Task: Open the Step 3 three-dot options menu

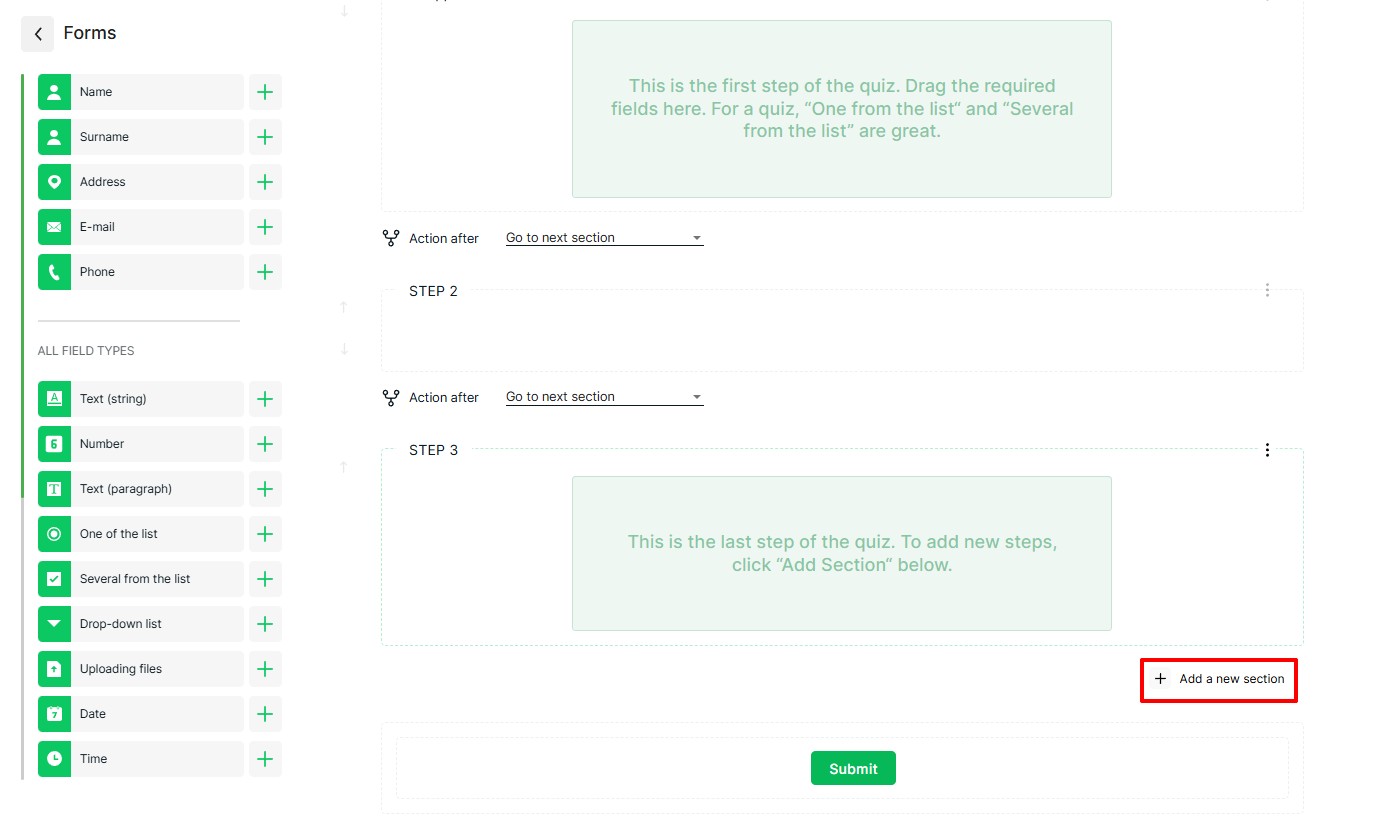Action: click(1267, 450)
